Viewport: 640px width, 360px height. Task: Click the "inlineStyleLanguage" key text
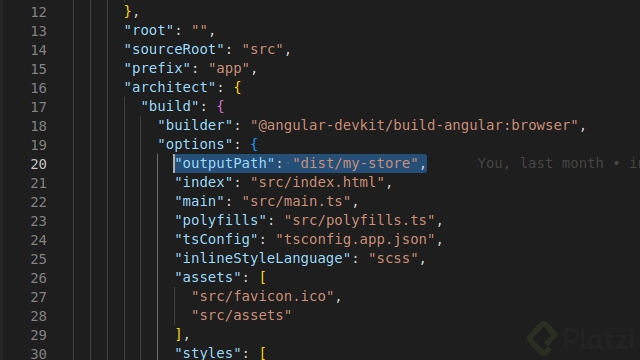pos(263,258)
